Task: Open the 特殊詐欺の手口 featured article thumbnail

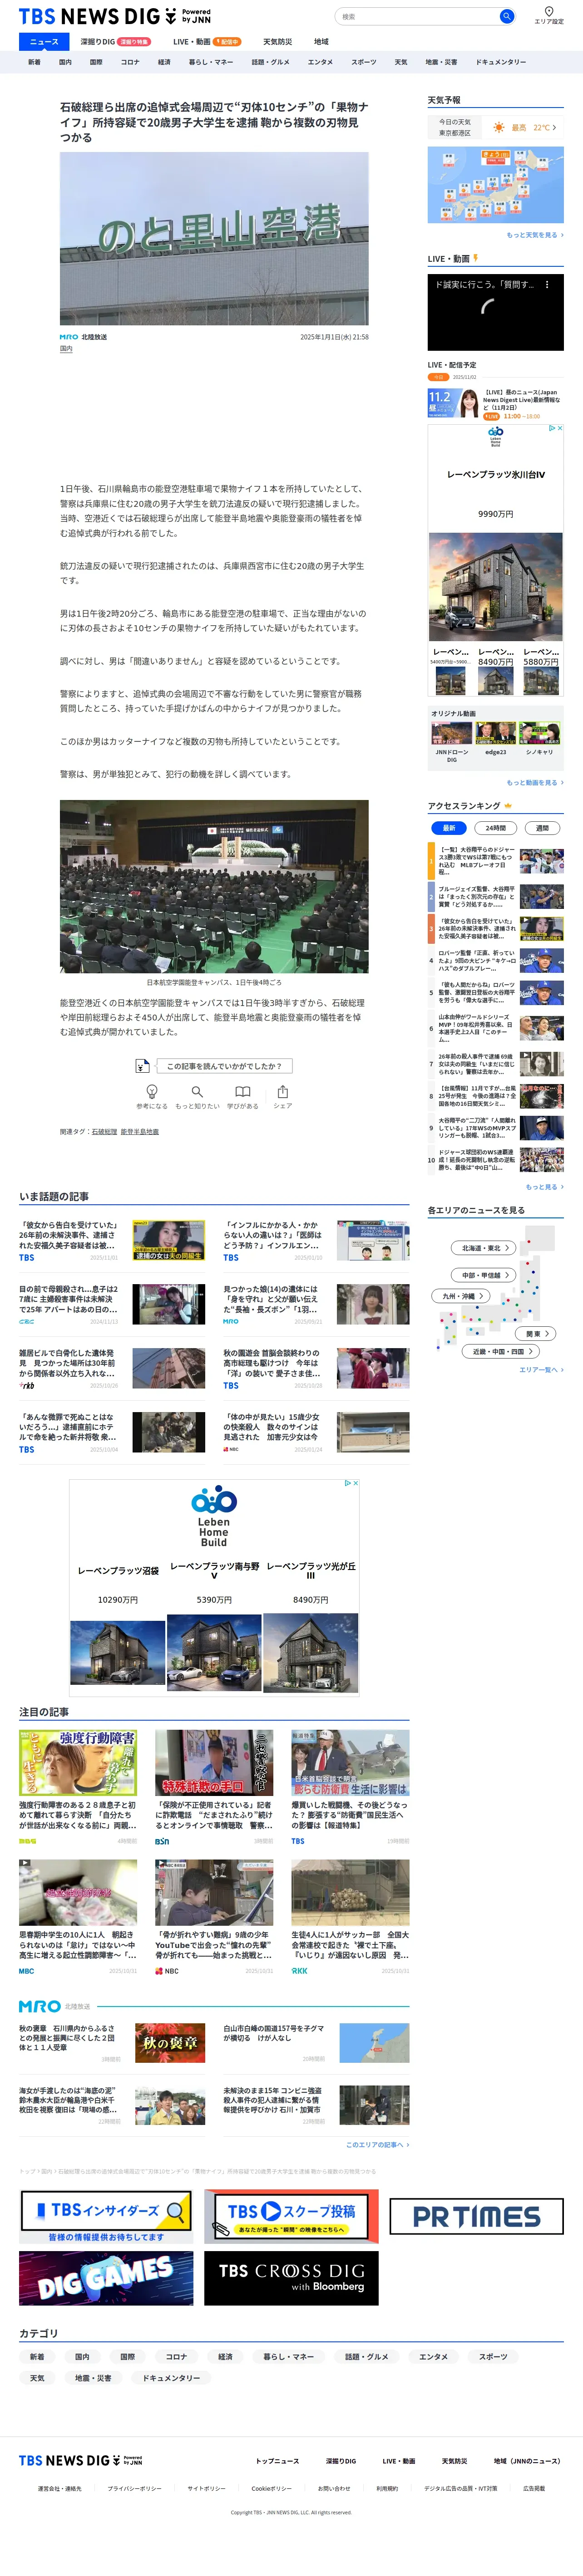Action: click(214, 1763)
